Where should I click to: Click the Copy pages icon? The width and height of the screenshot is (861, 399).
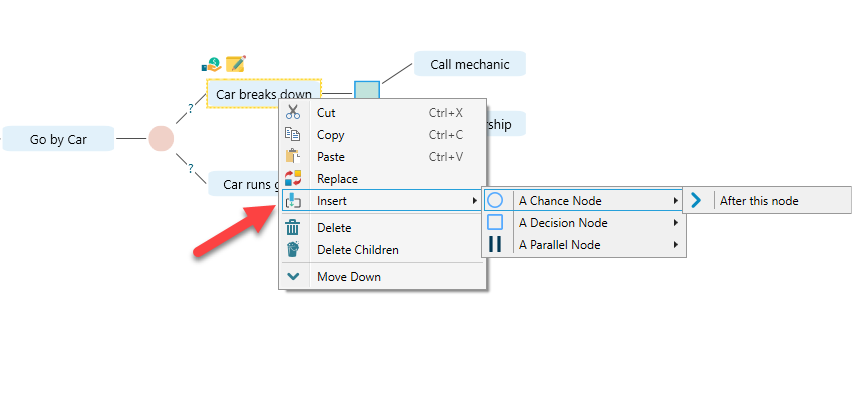(293, 134)
